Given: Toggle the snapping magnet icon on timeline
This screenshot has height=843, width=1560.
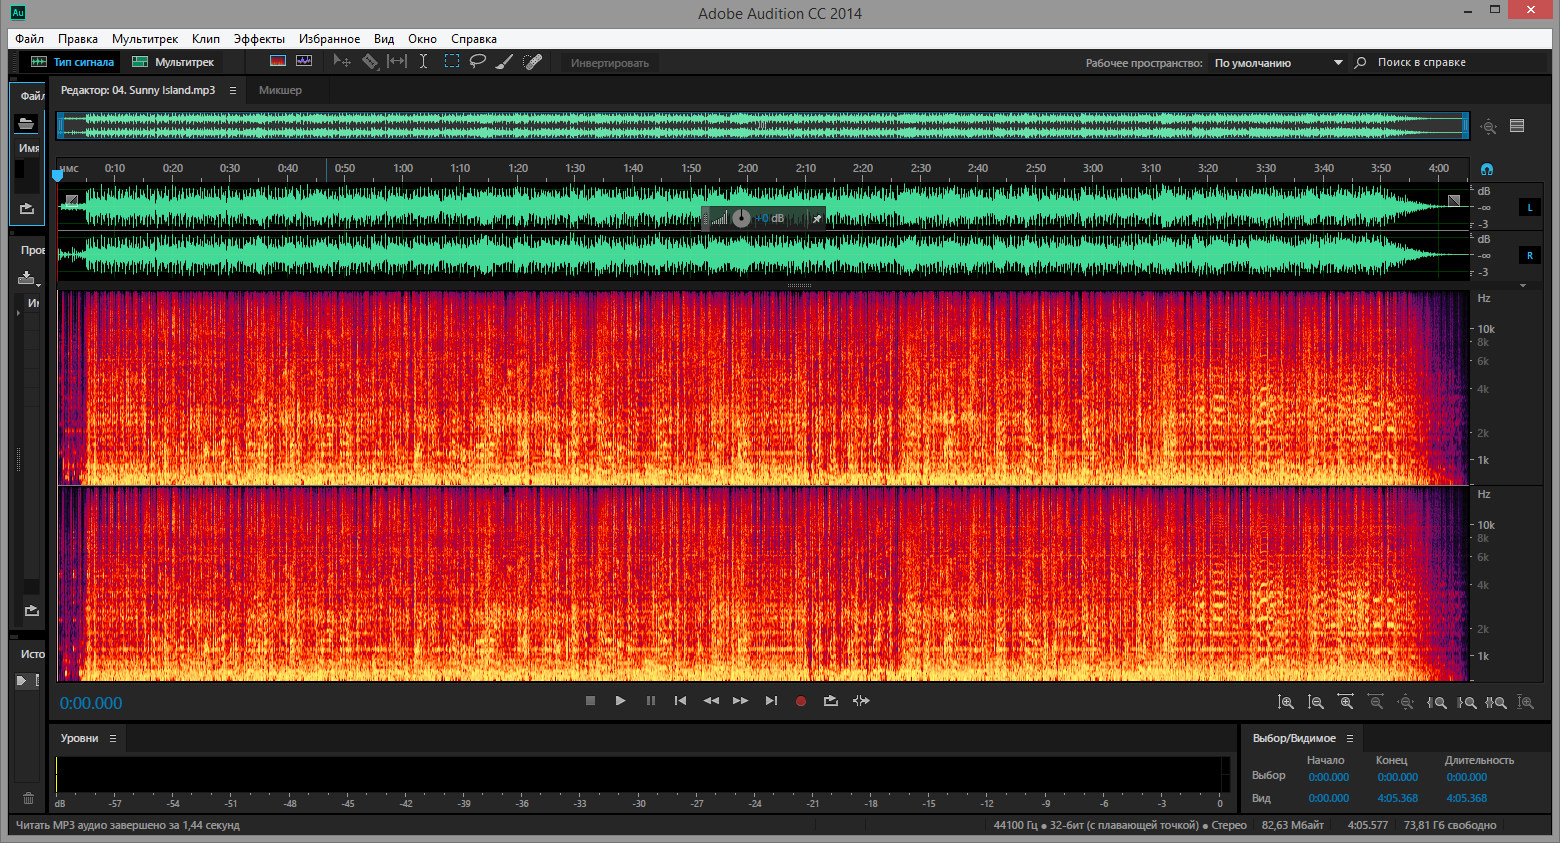Looking at the screenshot, I should [x=1487, y=169].
